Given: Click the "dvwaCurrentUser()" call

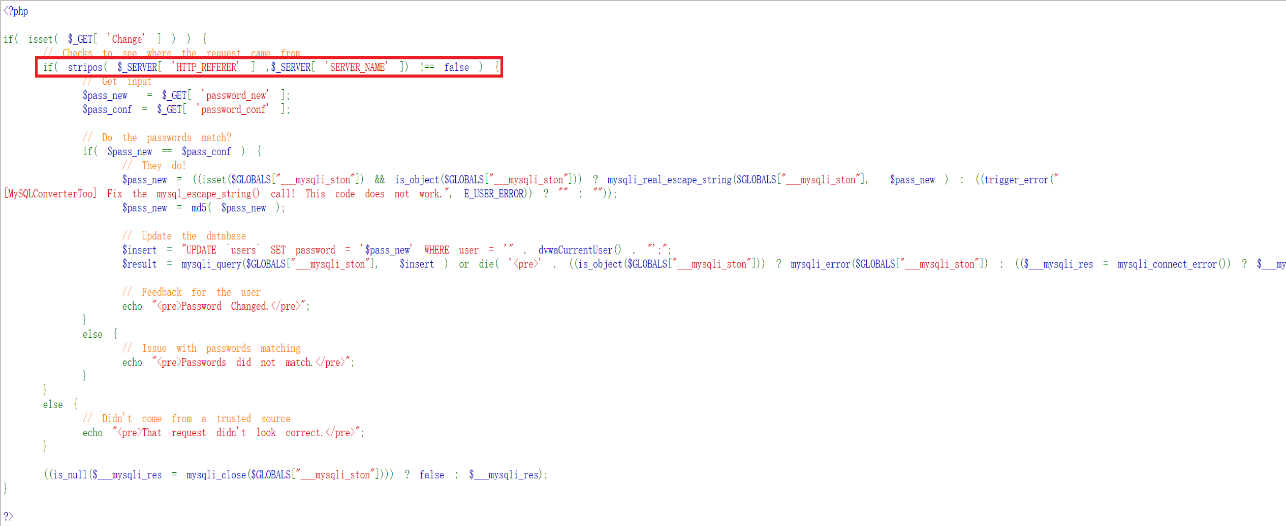Looking at the screenshot, I should tap(580, 249).
